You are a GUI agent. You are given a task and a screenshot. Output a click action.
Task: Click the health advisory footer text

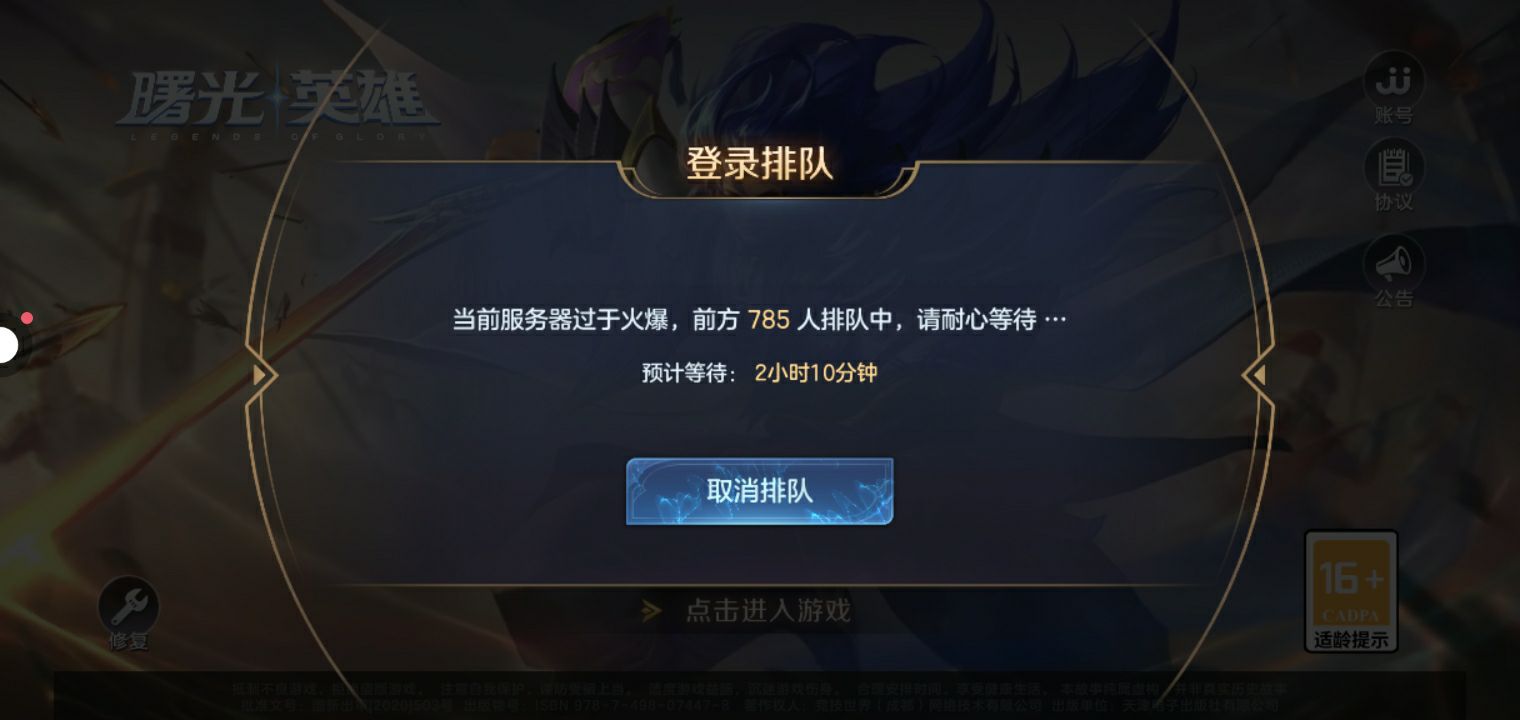760,697
